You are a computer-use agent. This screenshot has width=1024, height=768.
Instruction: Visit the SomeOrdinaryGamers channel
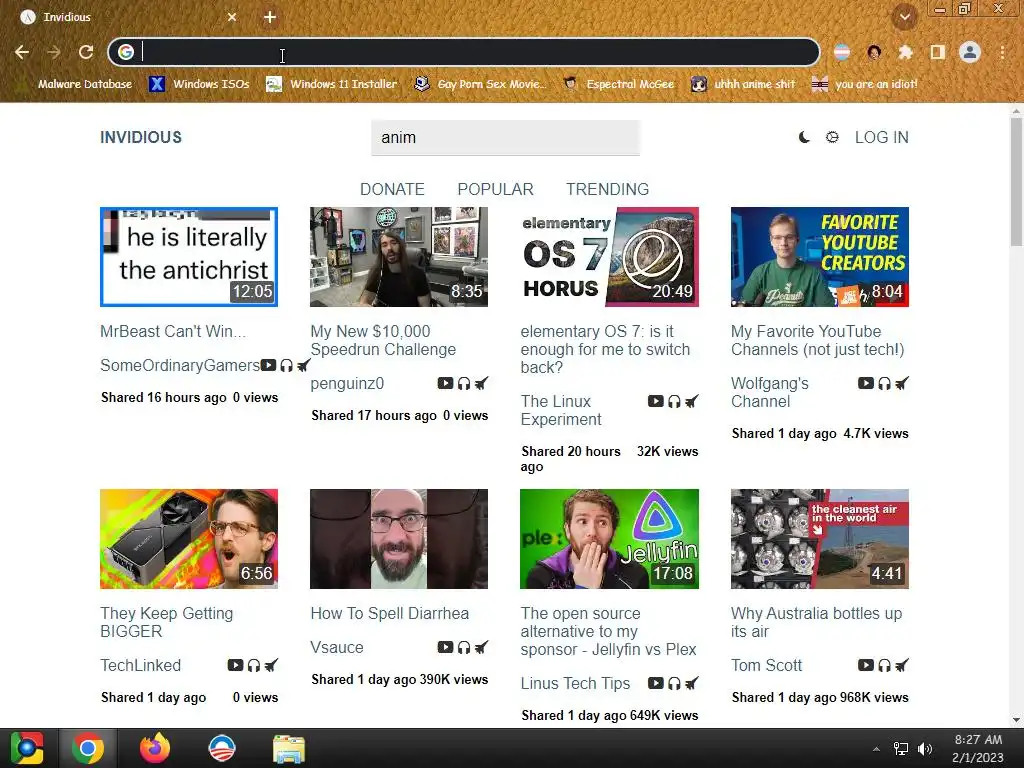180,365
